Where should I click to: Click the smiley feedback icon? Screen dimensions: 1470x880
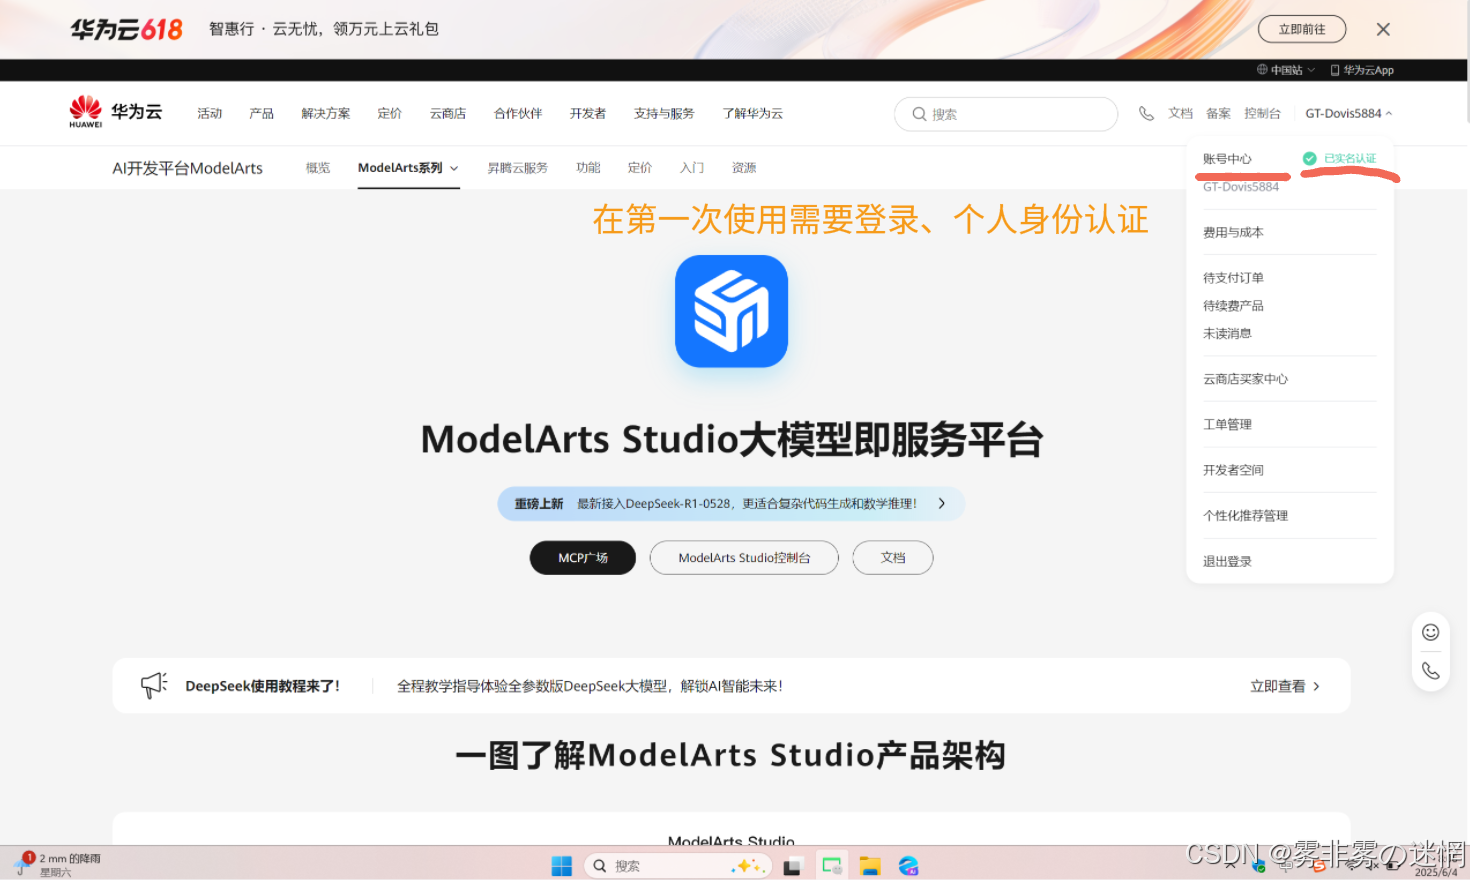[1431, 632]
